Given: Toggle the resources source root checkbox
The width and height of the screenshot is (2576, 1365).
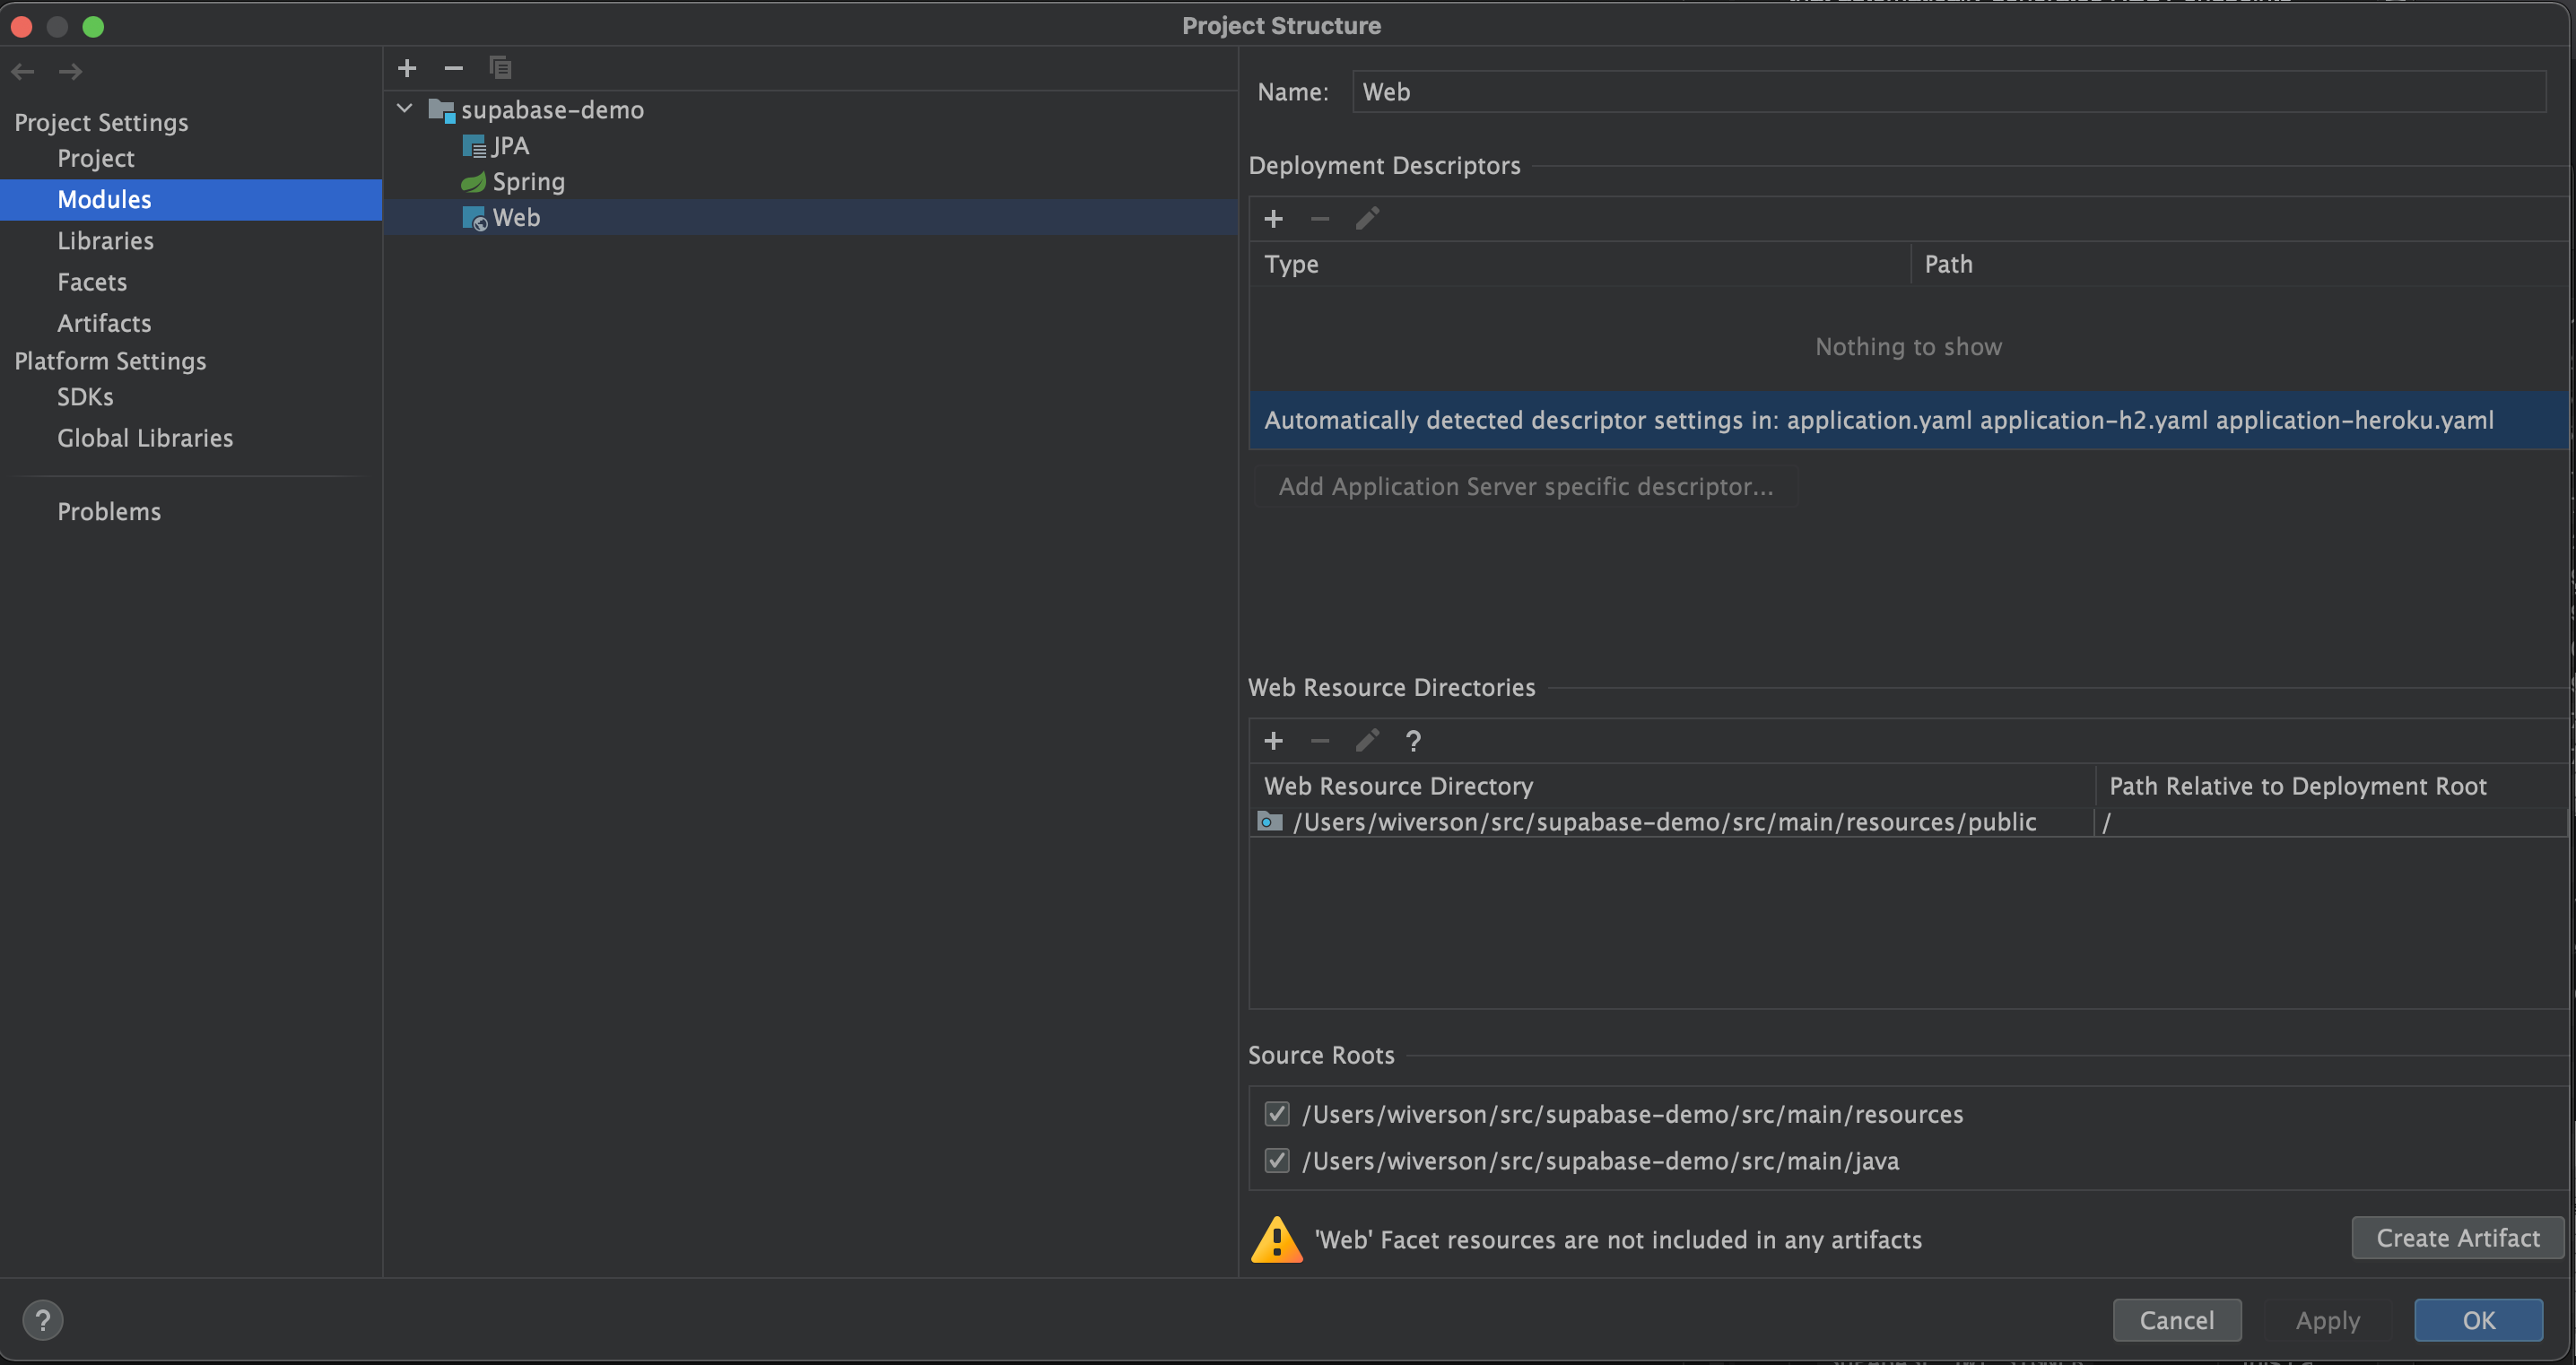Looking at the screenshot, I should click(1276, 1115).
